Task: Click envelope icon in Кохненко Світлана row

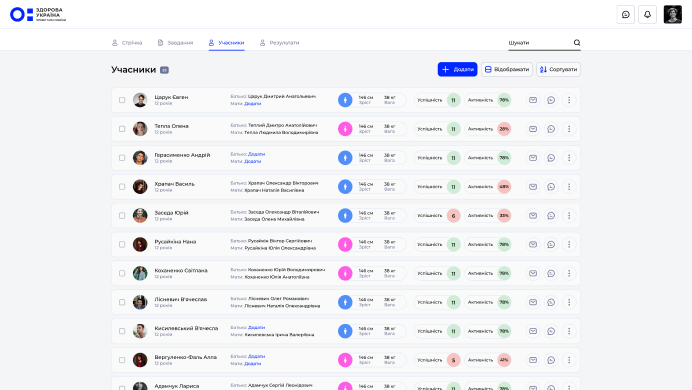Action: (533, 274)
